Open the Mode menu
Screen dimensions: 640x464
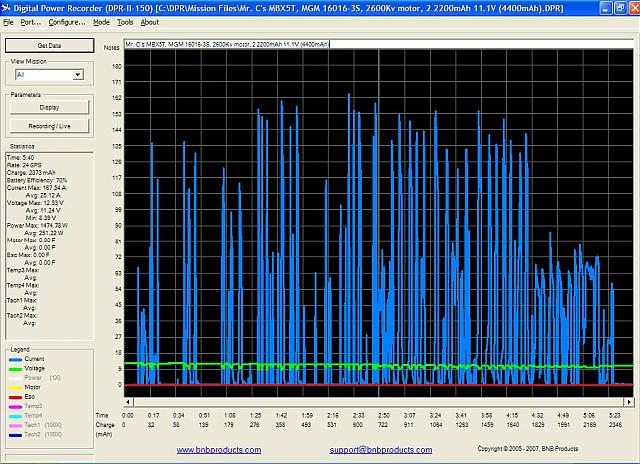(x=101, y=21)
